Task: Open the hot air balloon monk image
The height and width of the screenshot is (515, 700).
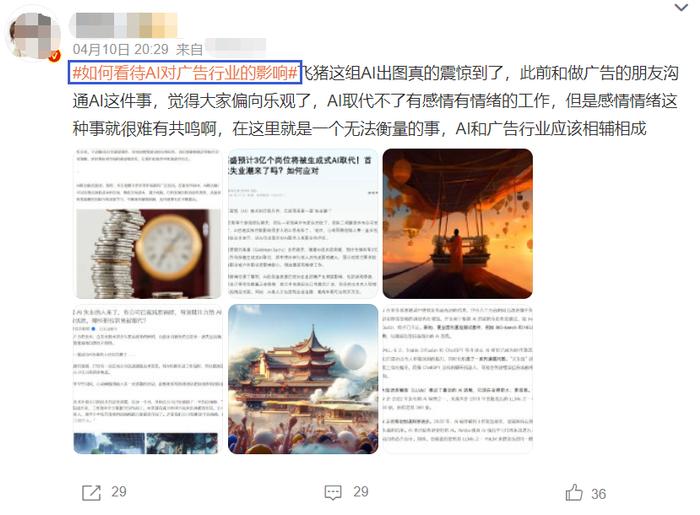Action: (x=458, y=224)
